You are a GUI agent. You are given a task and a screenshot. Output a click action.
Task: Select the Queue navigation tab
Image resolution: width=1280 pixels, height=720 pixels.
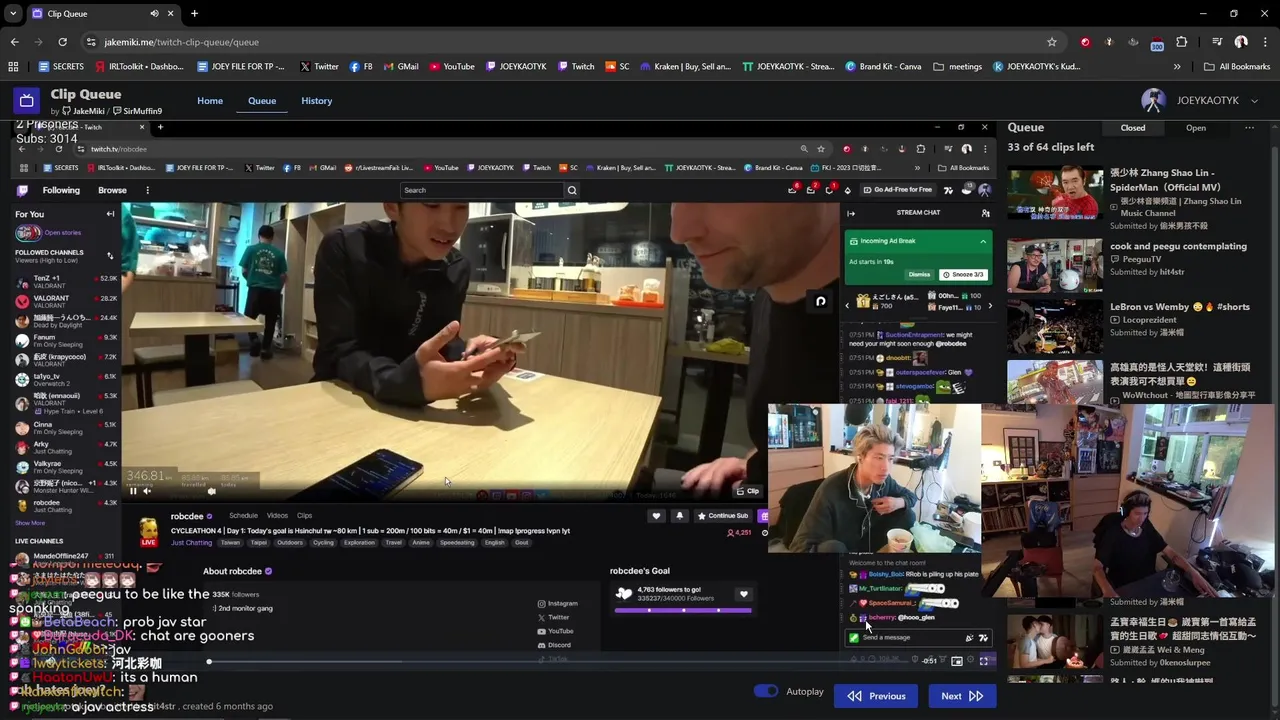pos(262,101)
